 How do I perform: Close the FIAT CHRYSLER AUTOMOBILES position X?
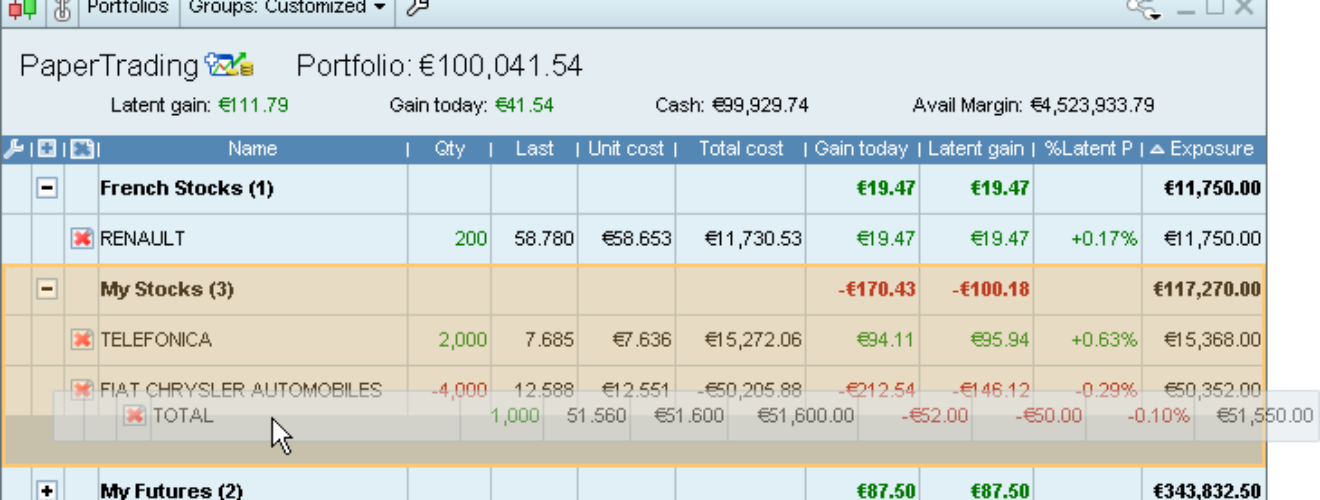click(x=82, y=389)
